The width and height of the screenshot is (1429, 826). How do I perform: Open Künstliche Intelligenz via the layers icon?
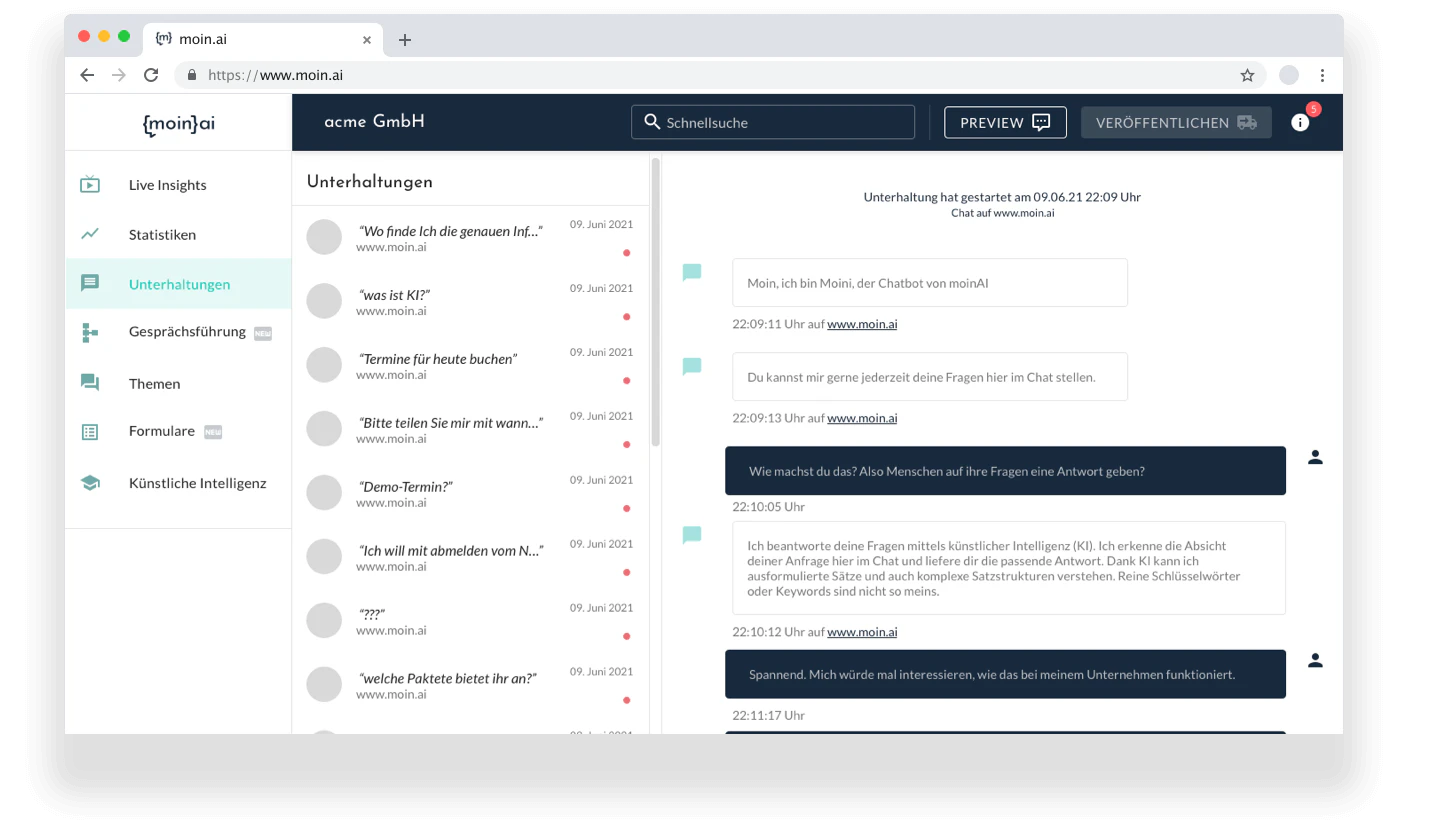click(91, 481)
